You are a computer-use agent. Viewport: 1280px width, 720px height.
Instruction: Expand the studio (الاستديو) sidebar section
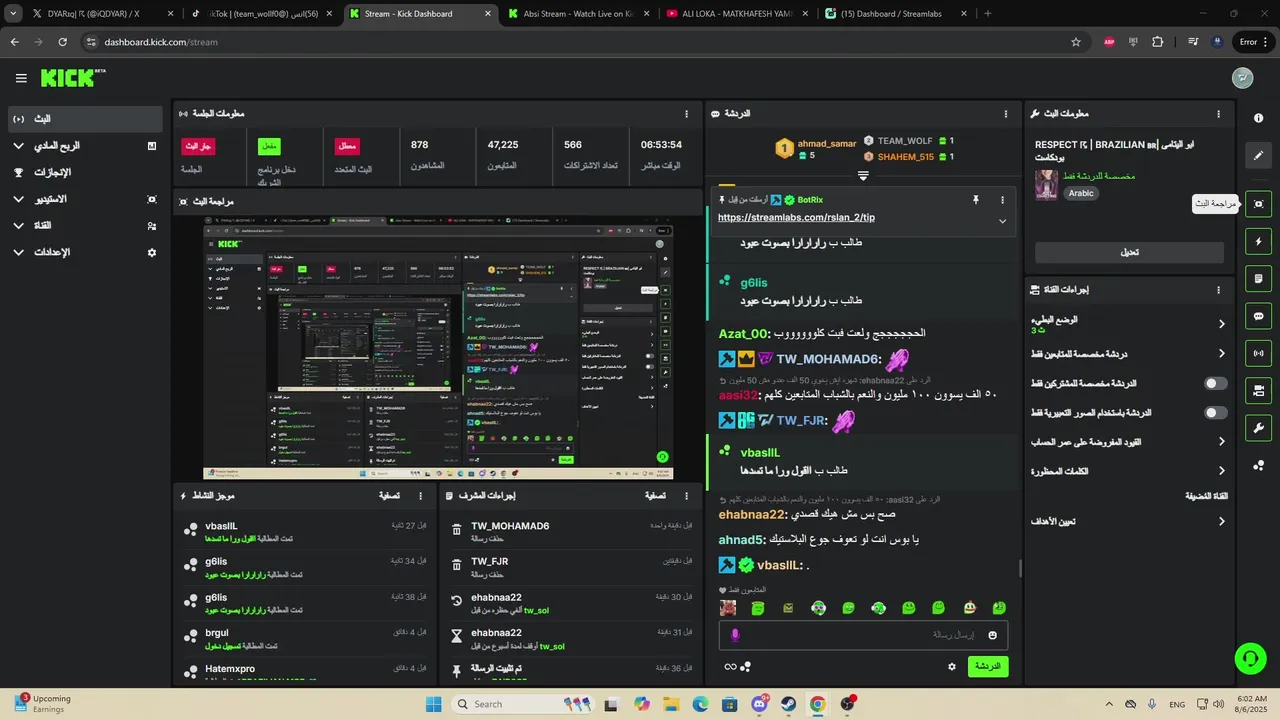[85, 199]
